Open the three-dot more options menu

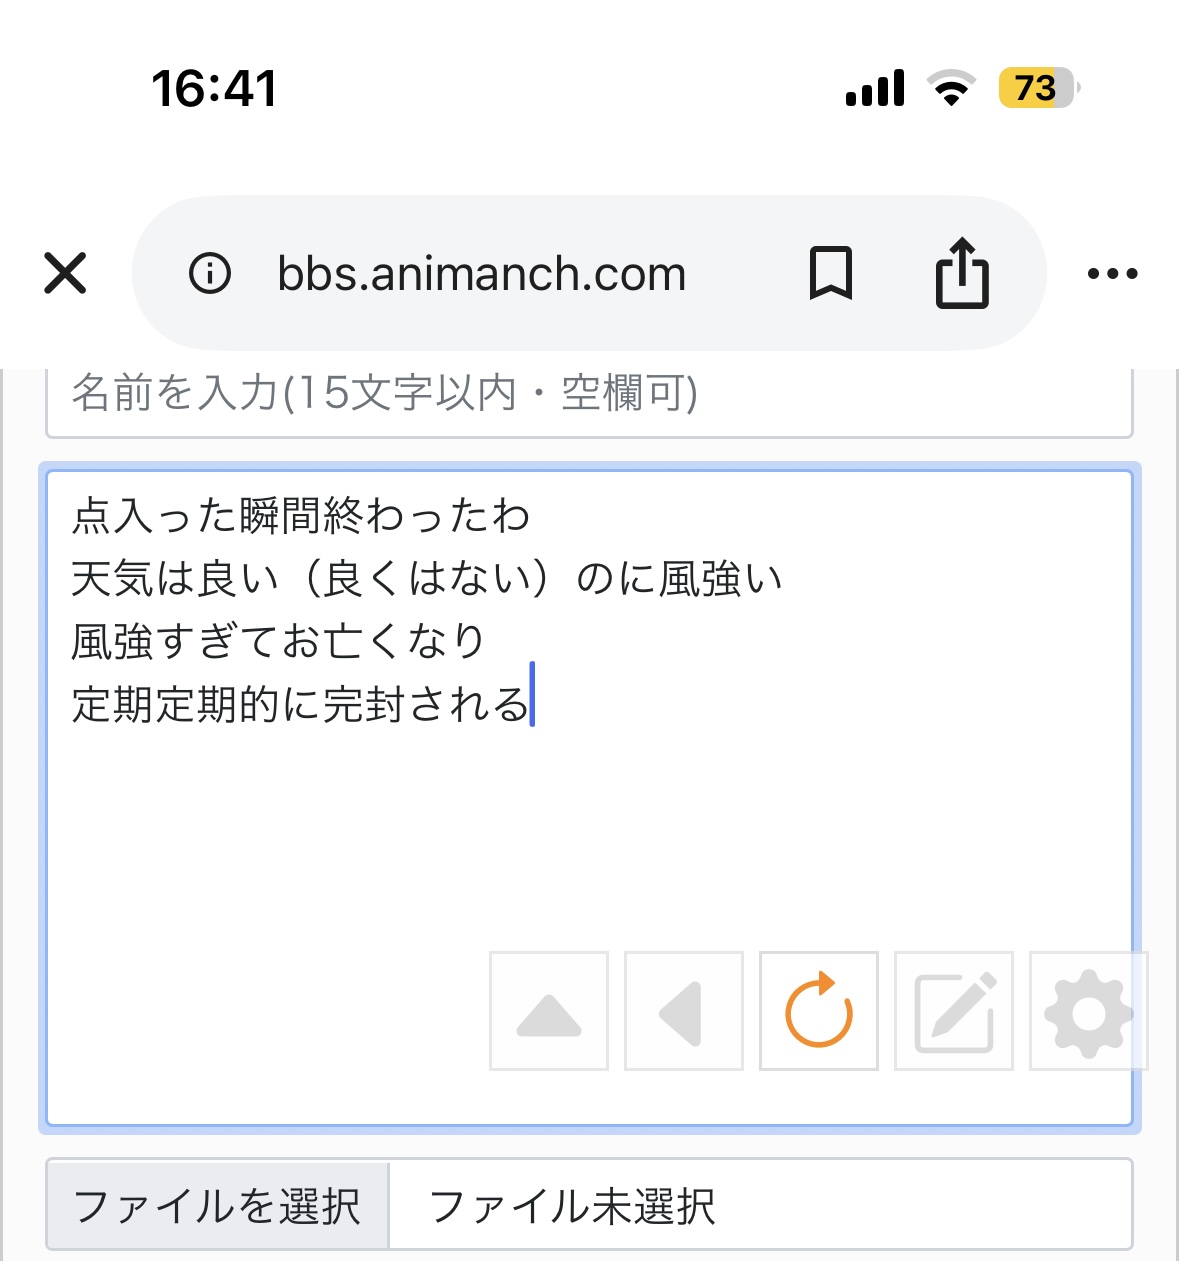coord(1112,273)
